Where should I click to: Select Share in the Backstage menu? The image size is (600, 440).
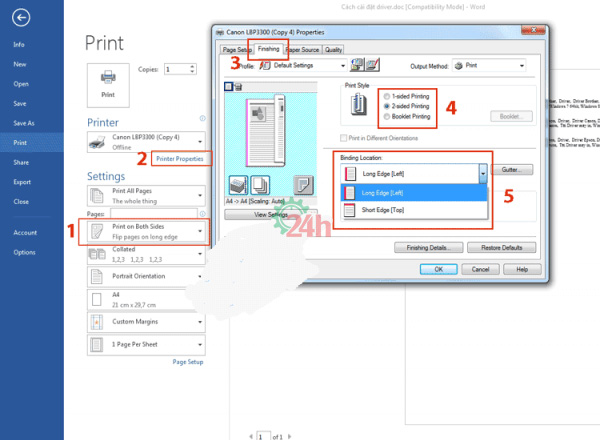(21, 162)
